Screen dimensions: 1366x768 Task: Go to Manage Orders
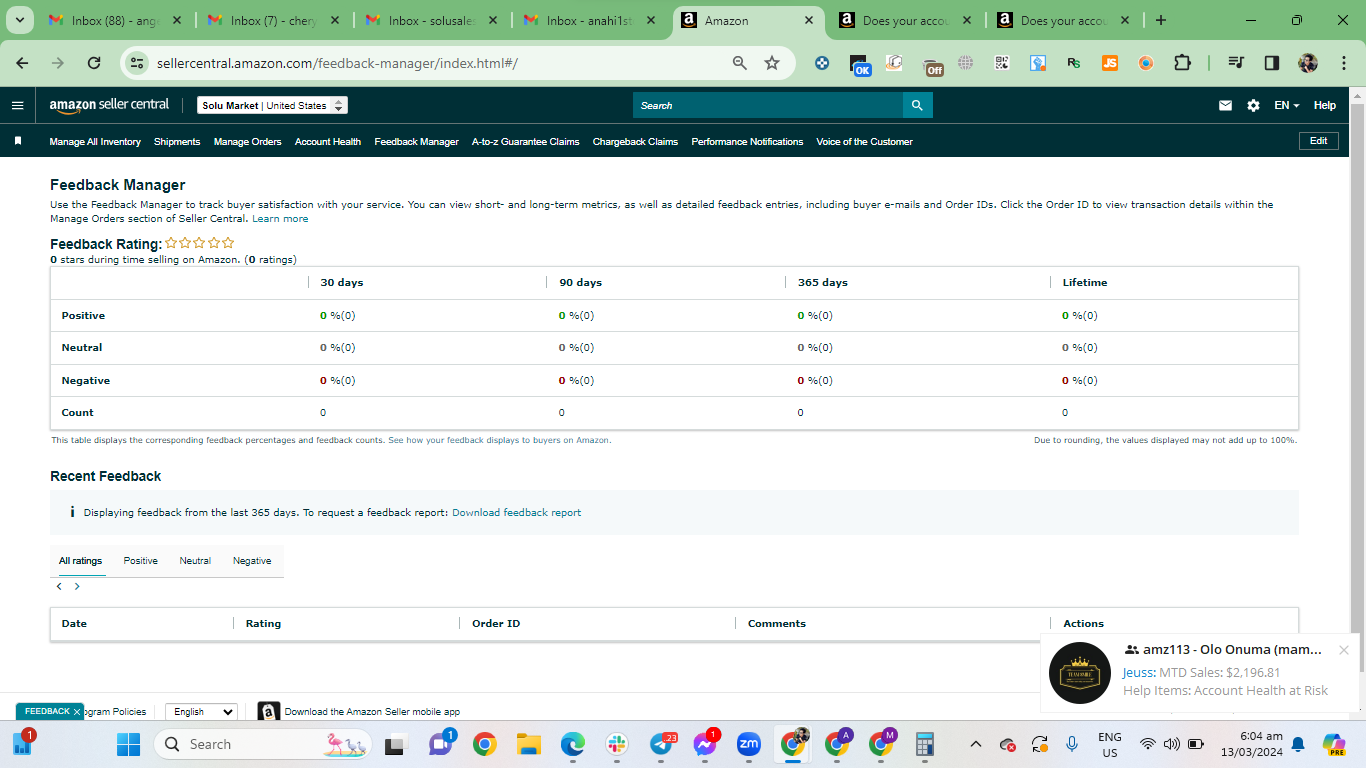point(247,142)
